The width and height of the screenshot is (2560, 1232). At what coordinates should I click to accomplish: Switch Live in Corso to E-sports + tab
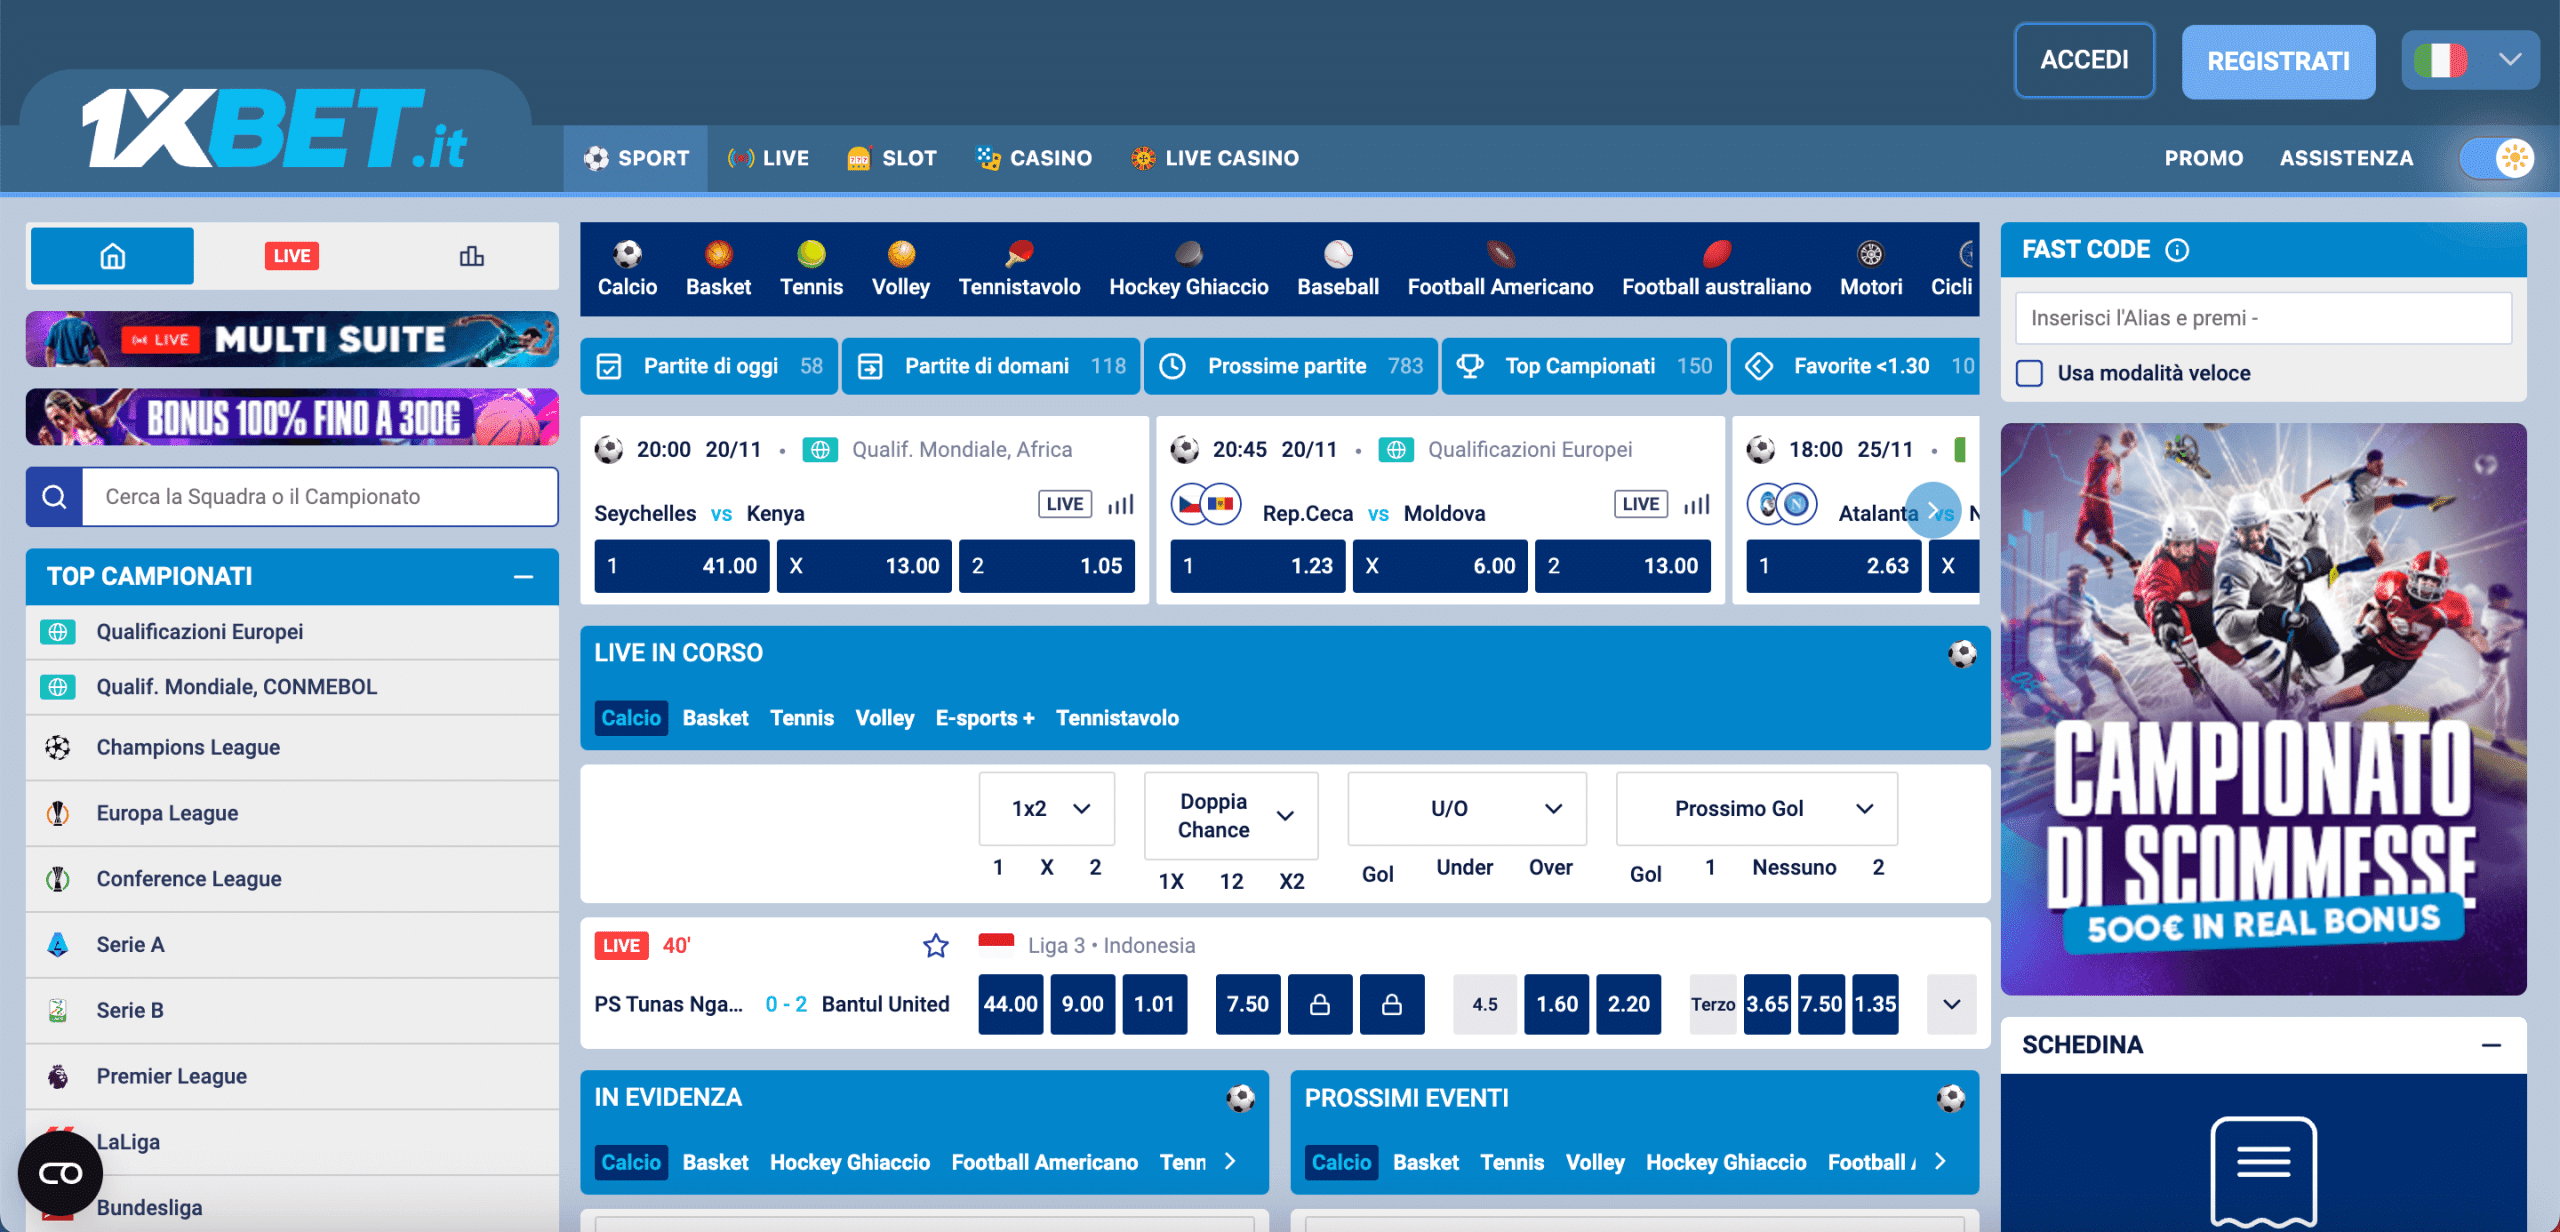tap(985, 718)
